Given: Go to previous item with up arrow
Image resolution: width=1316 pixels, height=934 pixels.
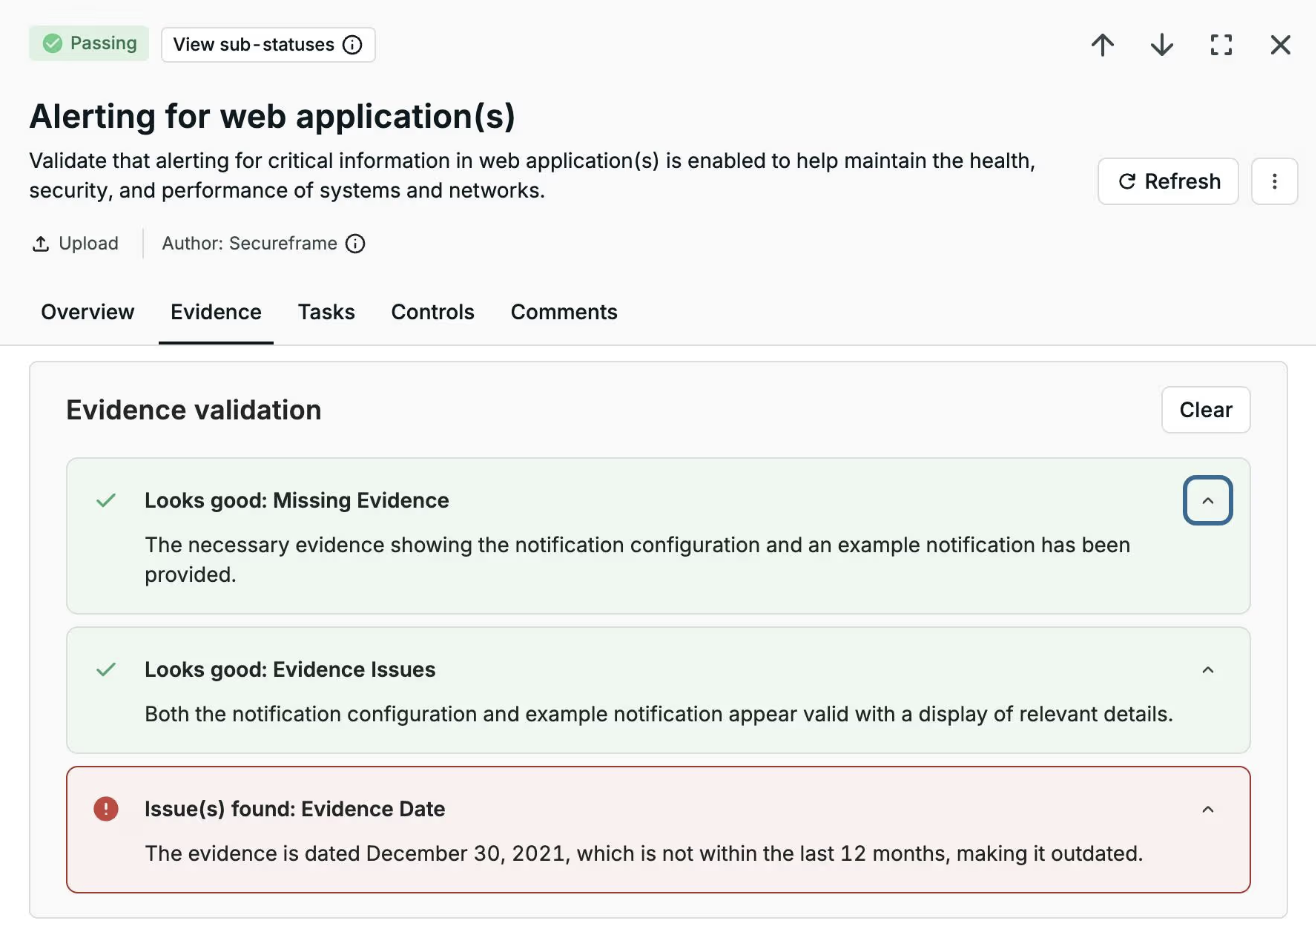Looking at the screenshot, I should tap(1103, 45).
